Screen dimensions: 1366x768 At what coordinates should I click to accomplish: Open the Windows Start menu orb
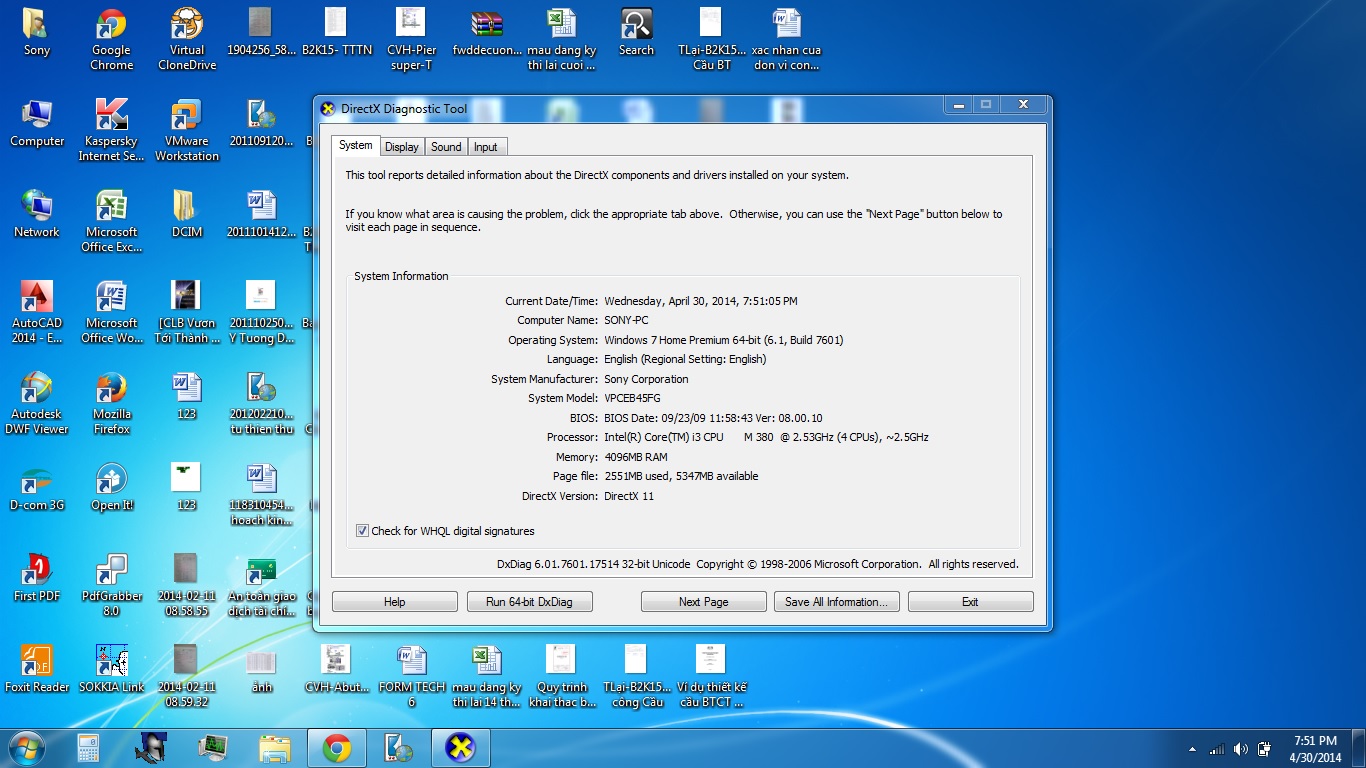click(26, 747)
